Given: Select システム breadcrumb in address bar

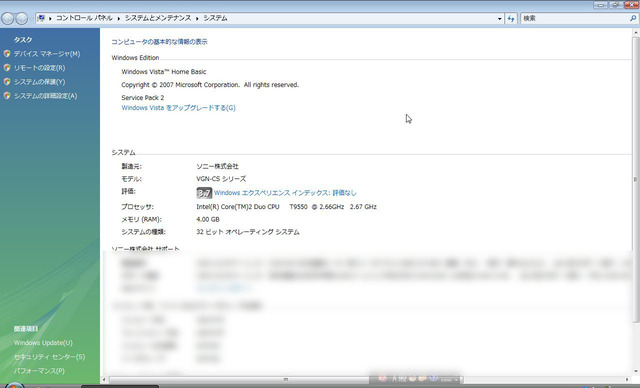Looking at the screenshot, I should 215,18.
